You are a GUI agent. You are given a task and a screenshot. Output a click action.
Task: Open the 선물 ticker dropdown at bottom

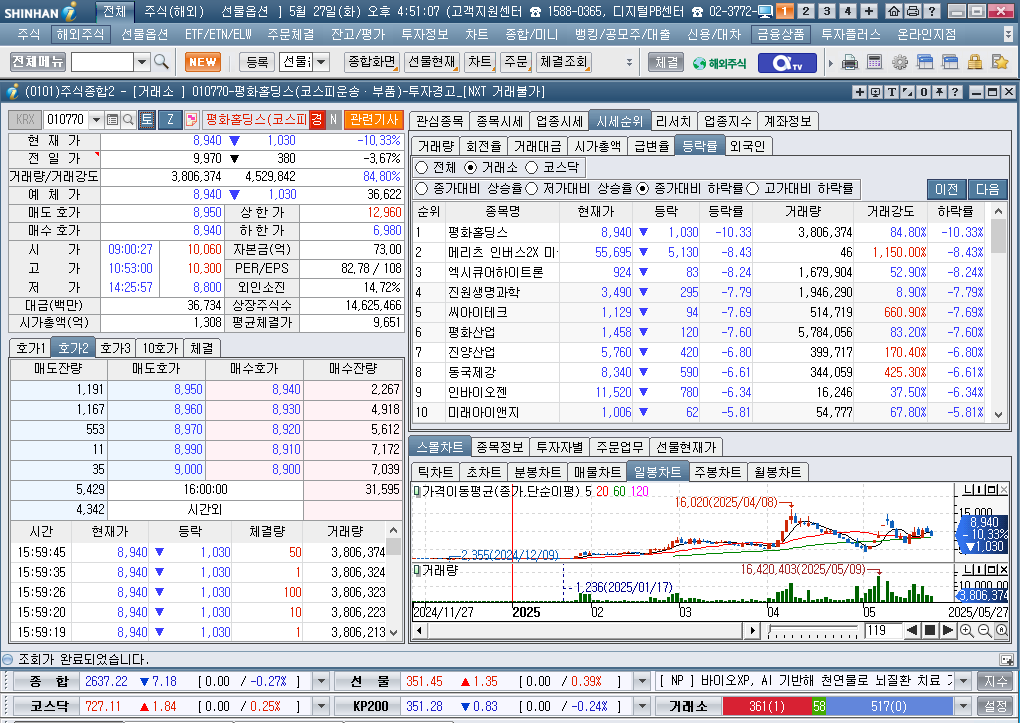[641, 681]
